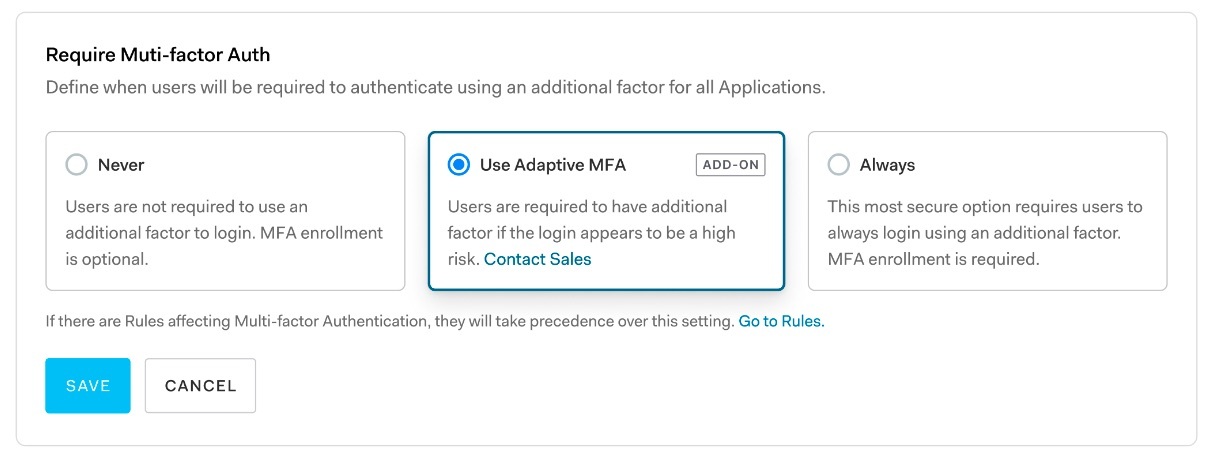Open the Contact Sales link

[537, 259]
